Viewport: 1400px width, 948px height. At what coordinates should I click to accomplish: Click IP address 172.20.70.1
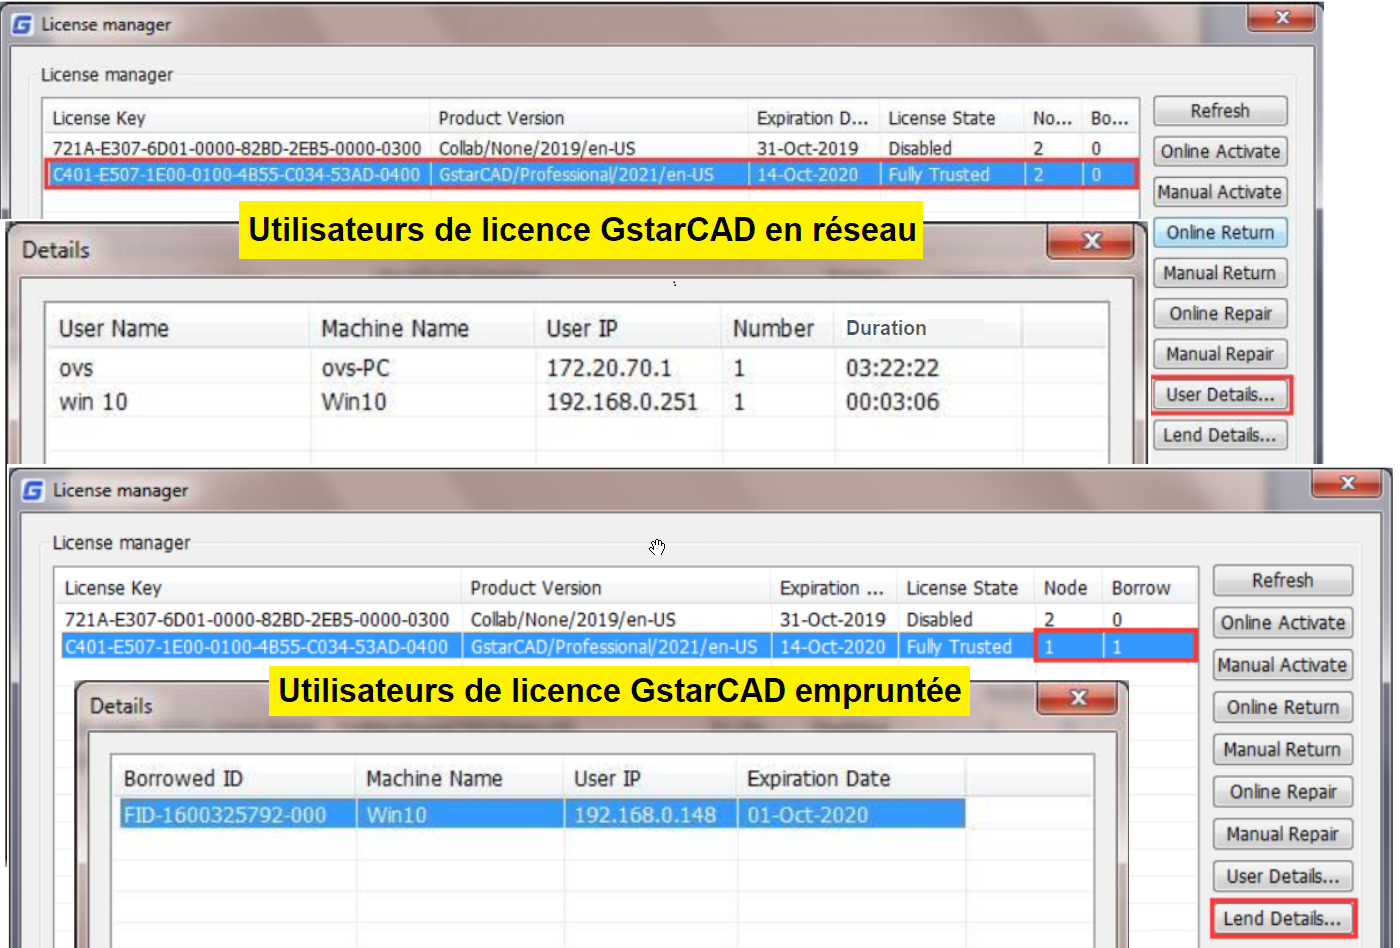[x=609, y=368]
